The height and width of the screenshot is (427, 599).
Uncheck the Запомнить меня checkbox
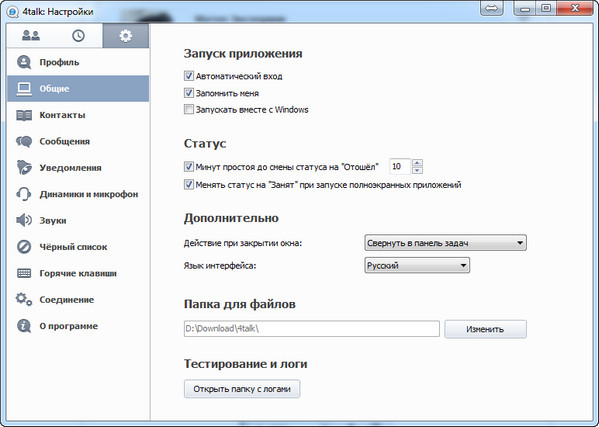(189, 93)
